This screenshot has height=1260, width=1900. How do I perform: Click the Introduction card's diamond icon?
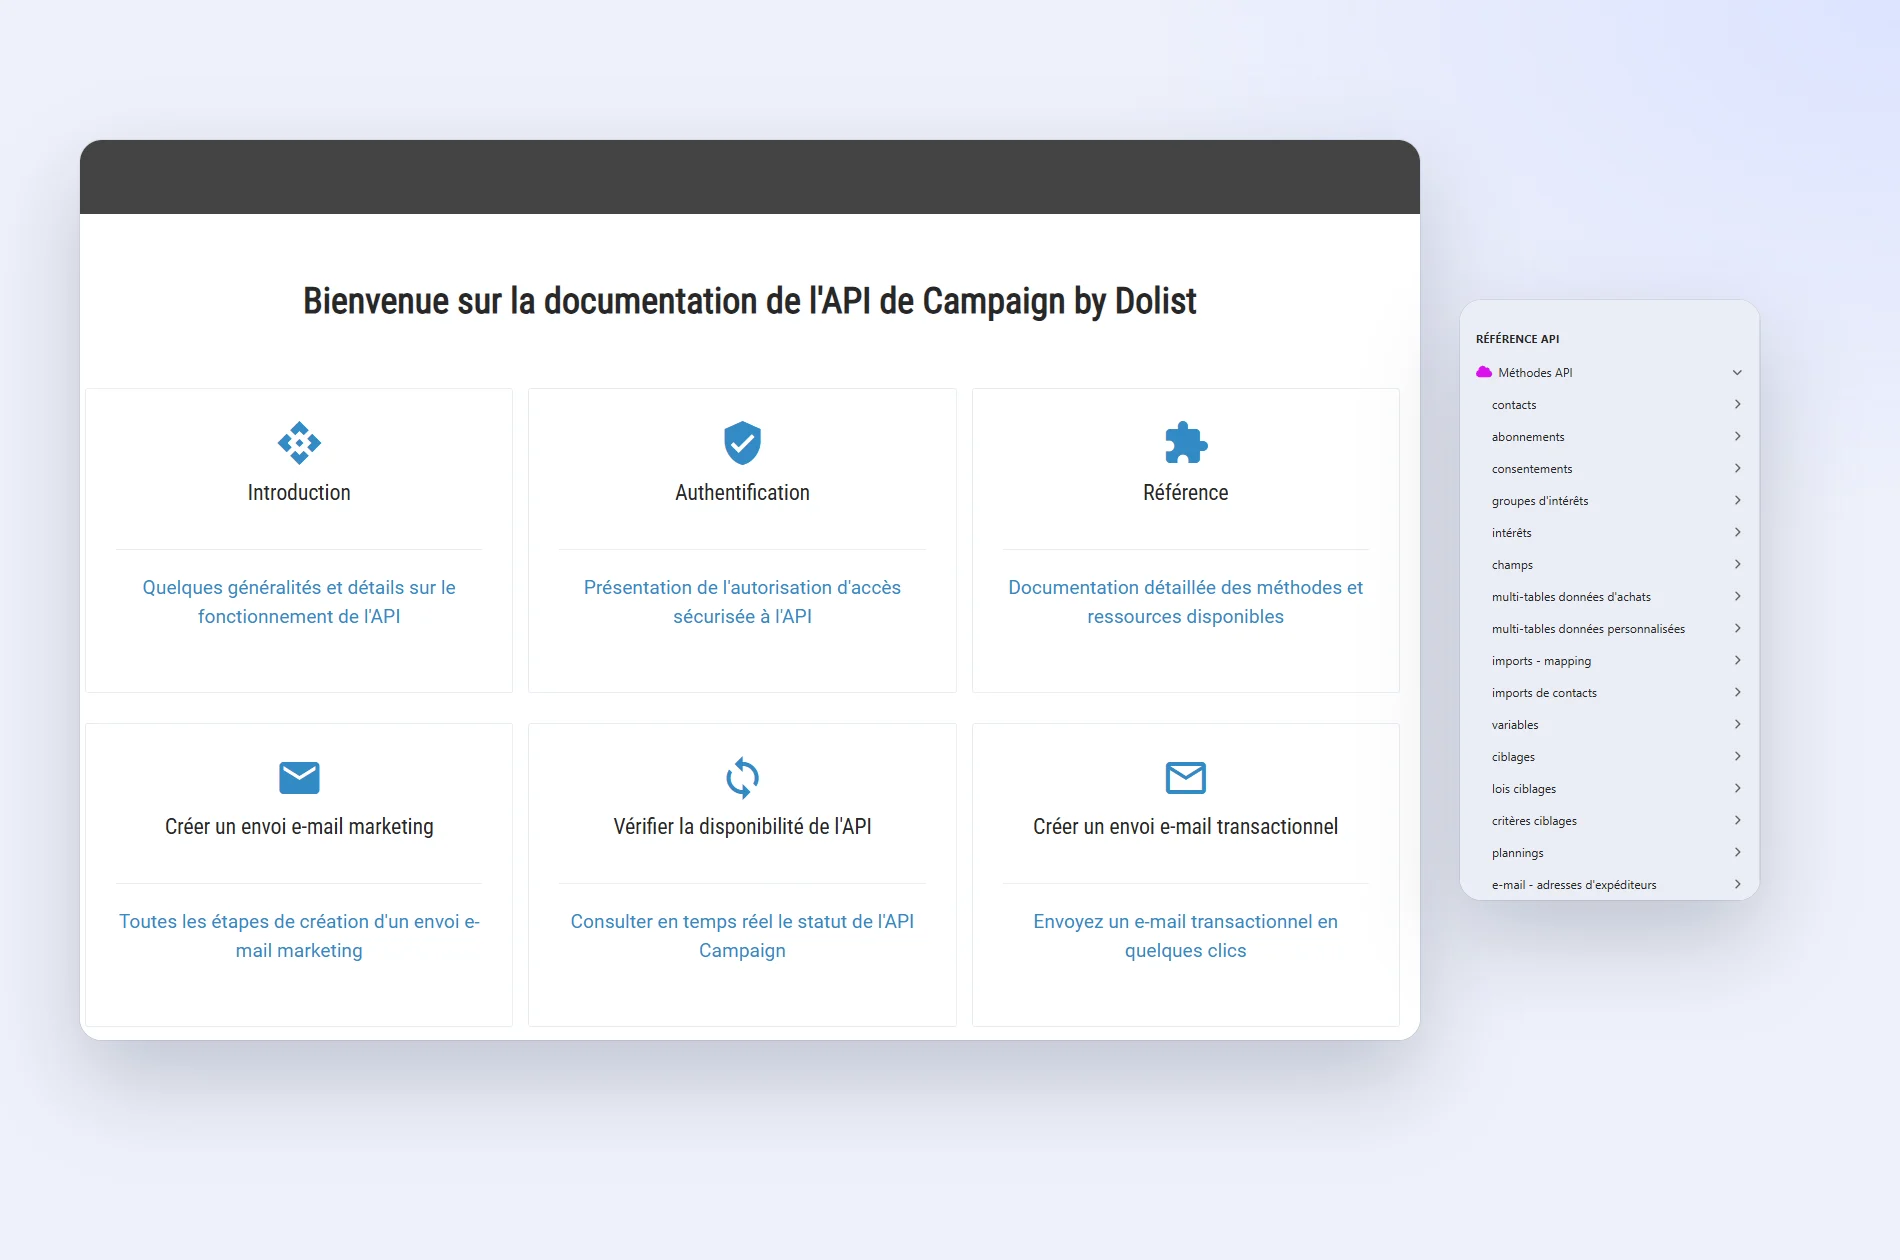pyautogui.click(x=299, y=443)
